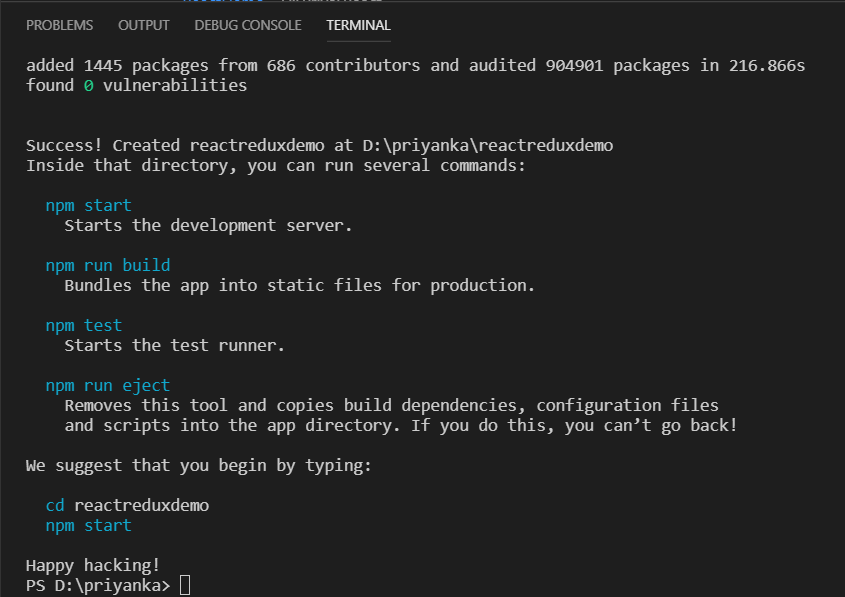
Task: Click the 'found 0 vulnerabilities' line
Action: (x=136, y=85)
